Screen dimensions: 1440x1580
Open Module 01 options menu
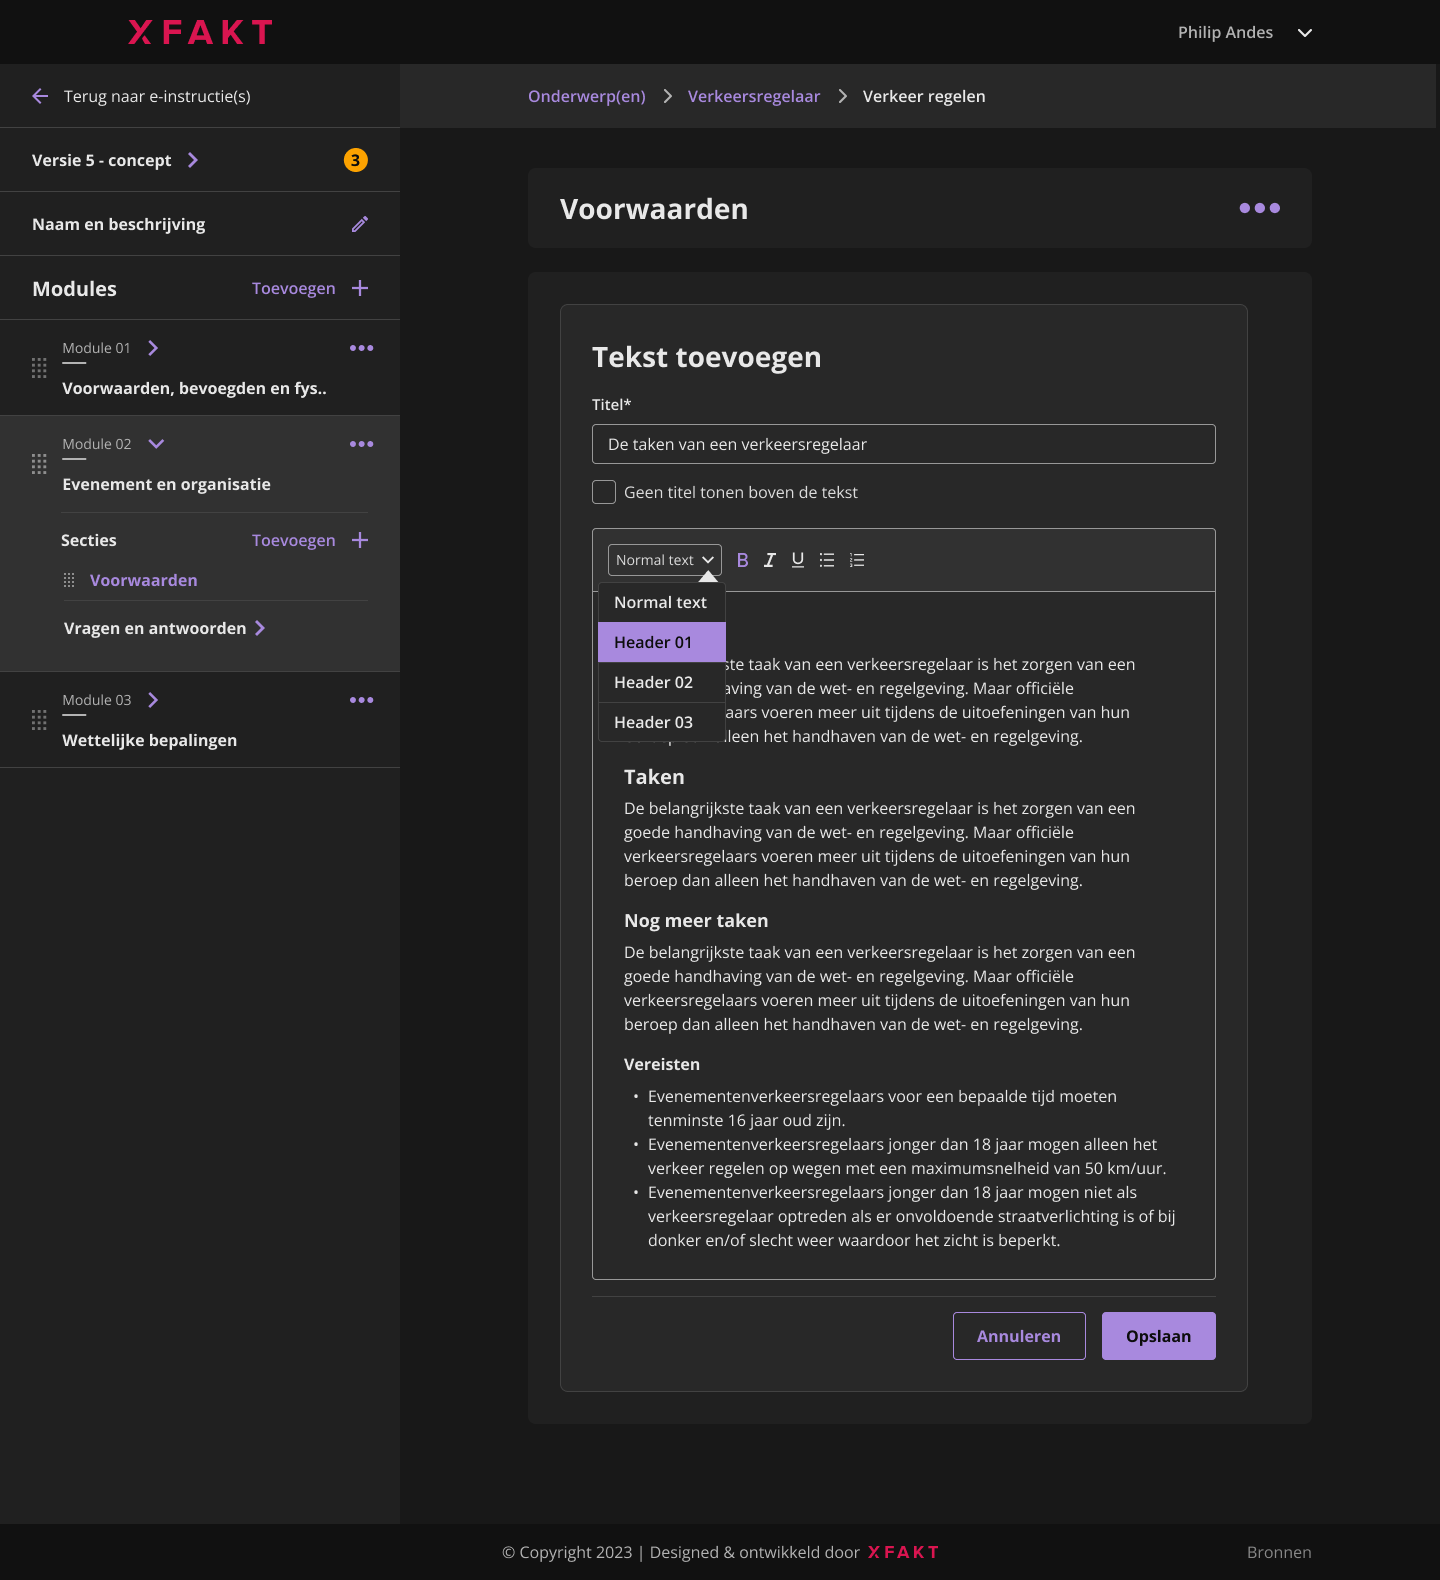361,348
